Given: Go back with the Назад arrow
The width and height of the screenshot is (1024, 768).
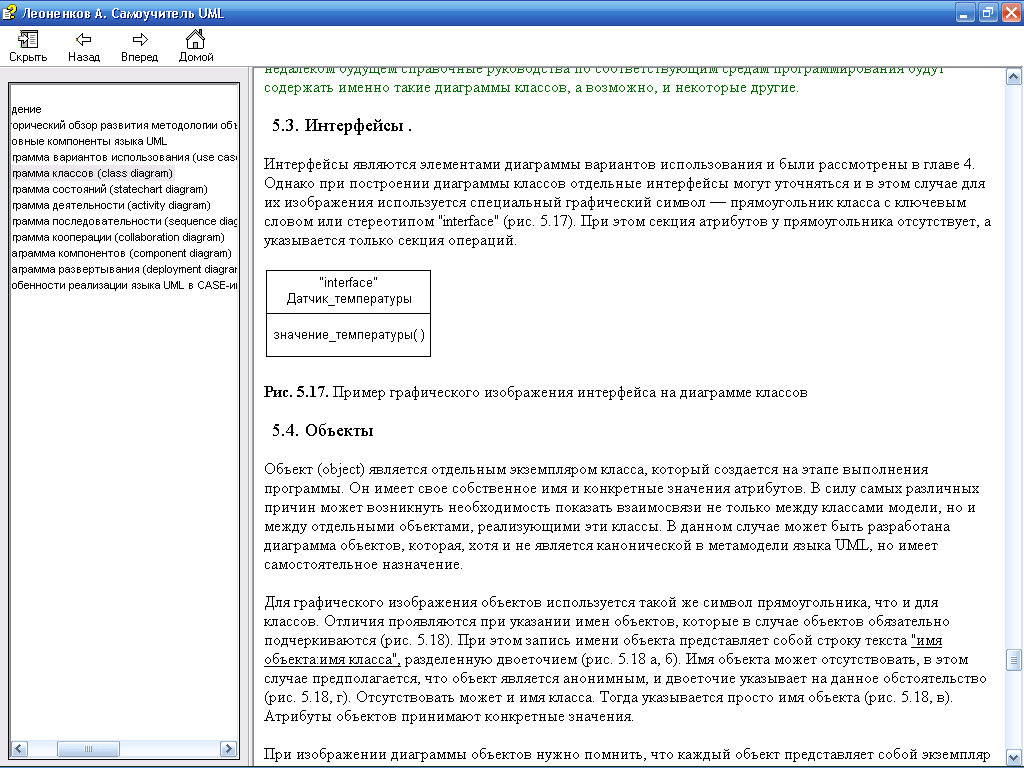Looking at the screenshot, I should point(84,47).
